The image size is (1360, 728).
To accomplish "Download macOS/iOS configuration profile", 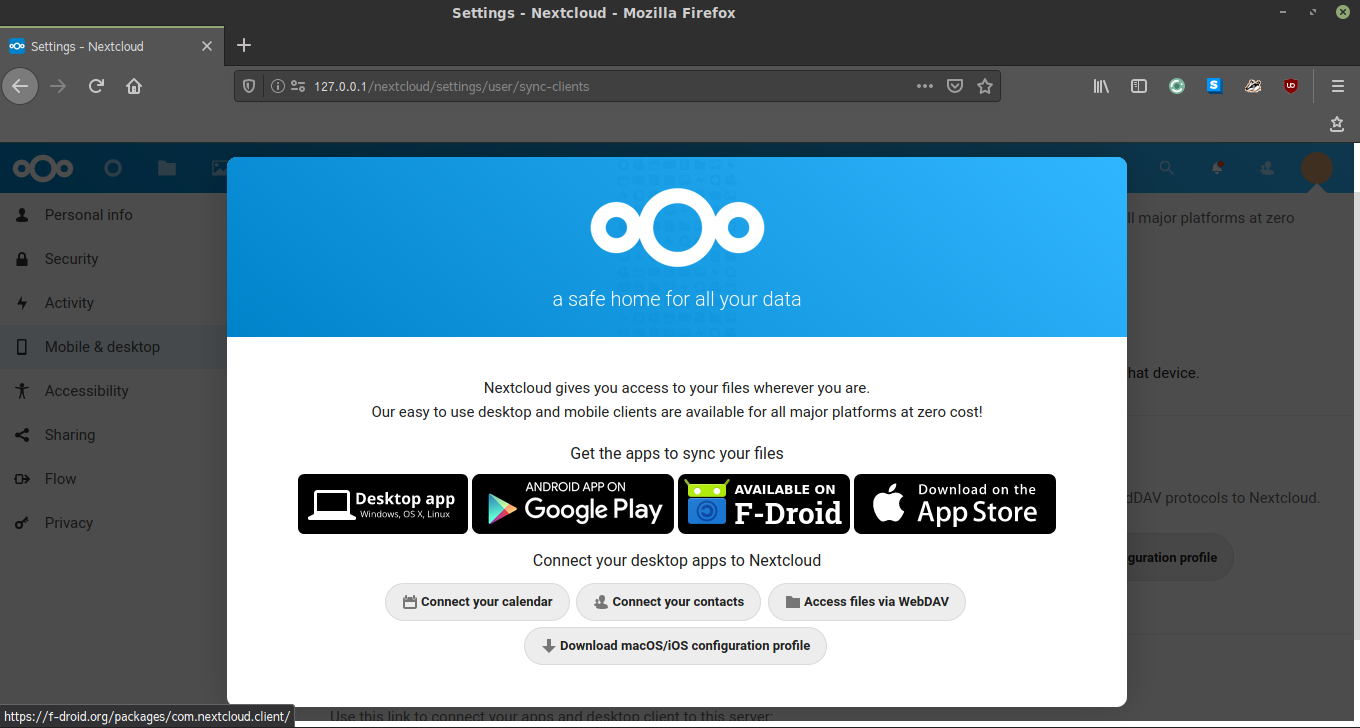I will [x=675, y=646].
